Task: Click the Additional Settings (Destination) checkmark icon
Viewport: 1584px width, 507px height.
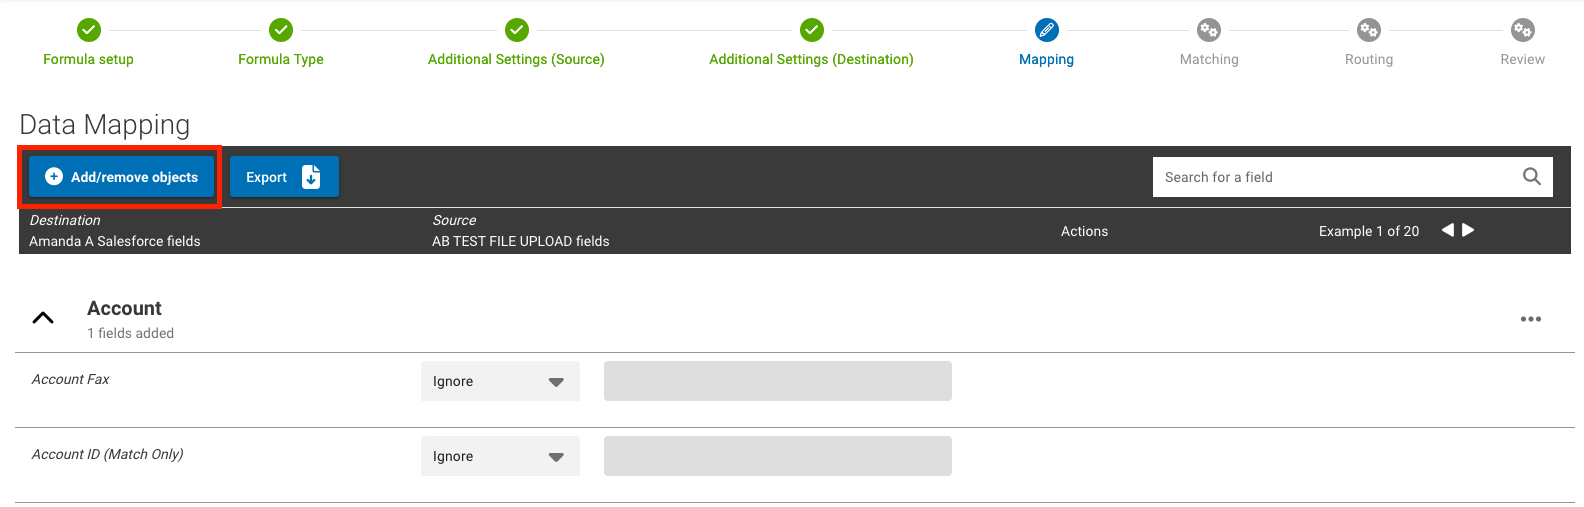Action: pyautogui.click(x=812, y=30)
